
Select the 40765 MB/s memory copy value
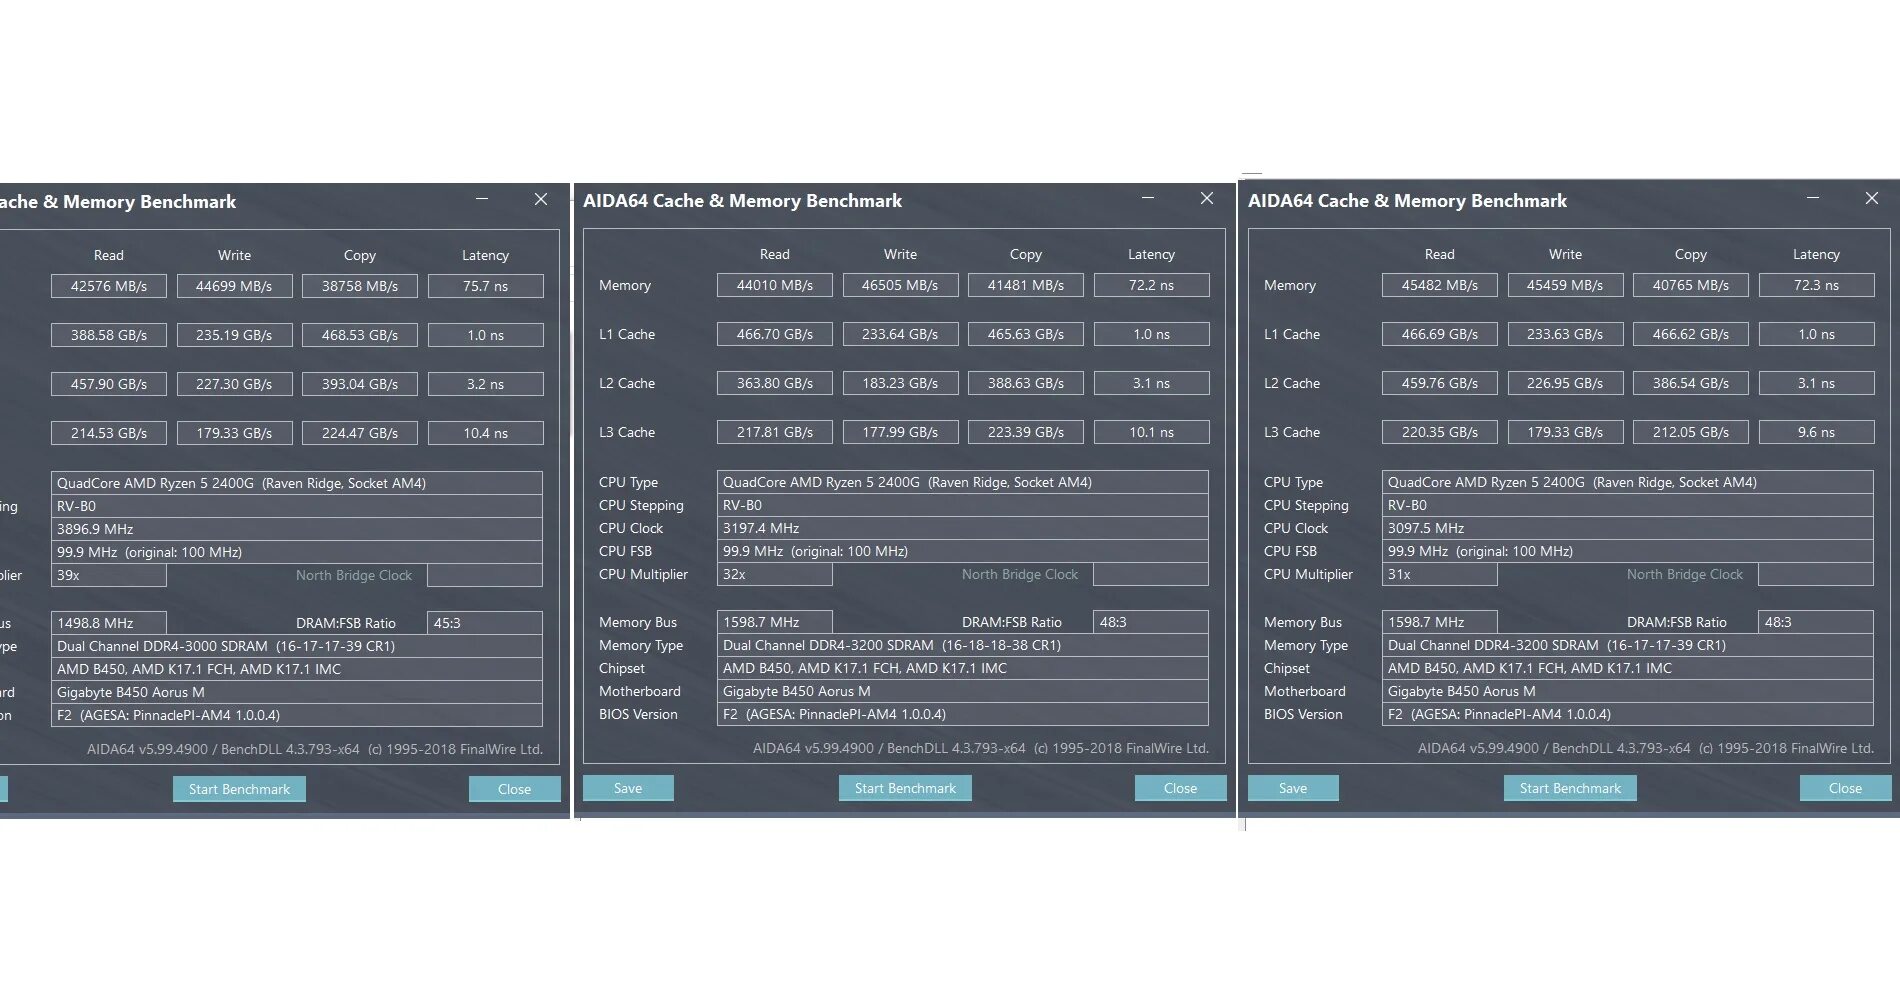[x=1691, y=285]
